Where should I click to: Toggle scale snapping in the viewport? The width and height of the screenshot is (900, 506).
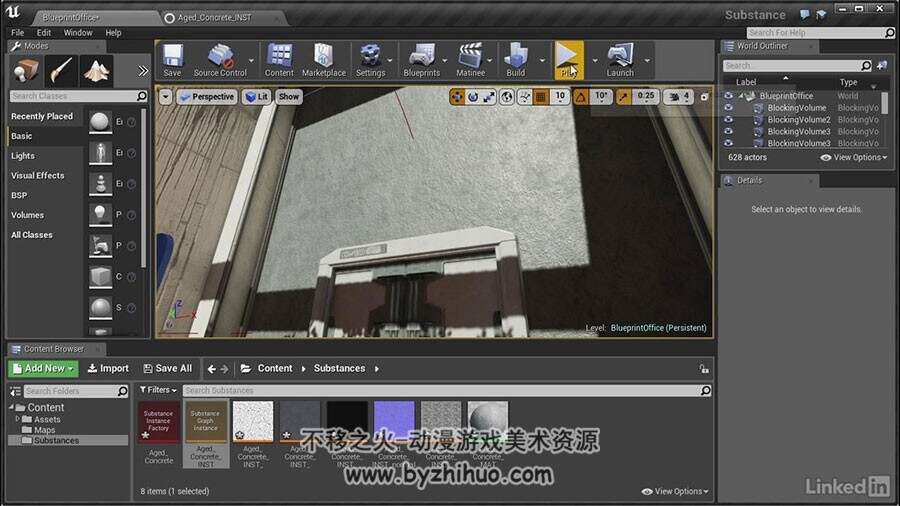[623, 97]
